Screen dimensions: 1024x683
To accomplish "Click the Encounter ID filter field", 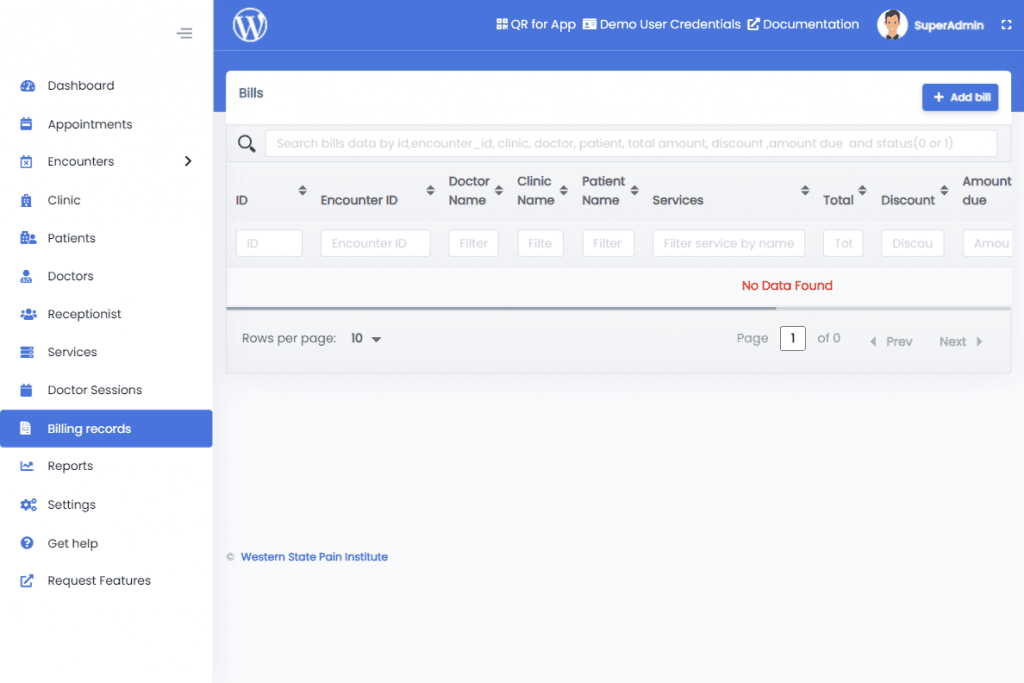I will click(376, 243).
